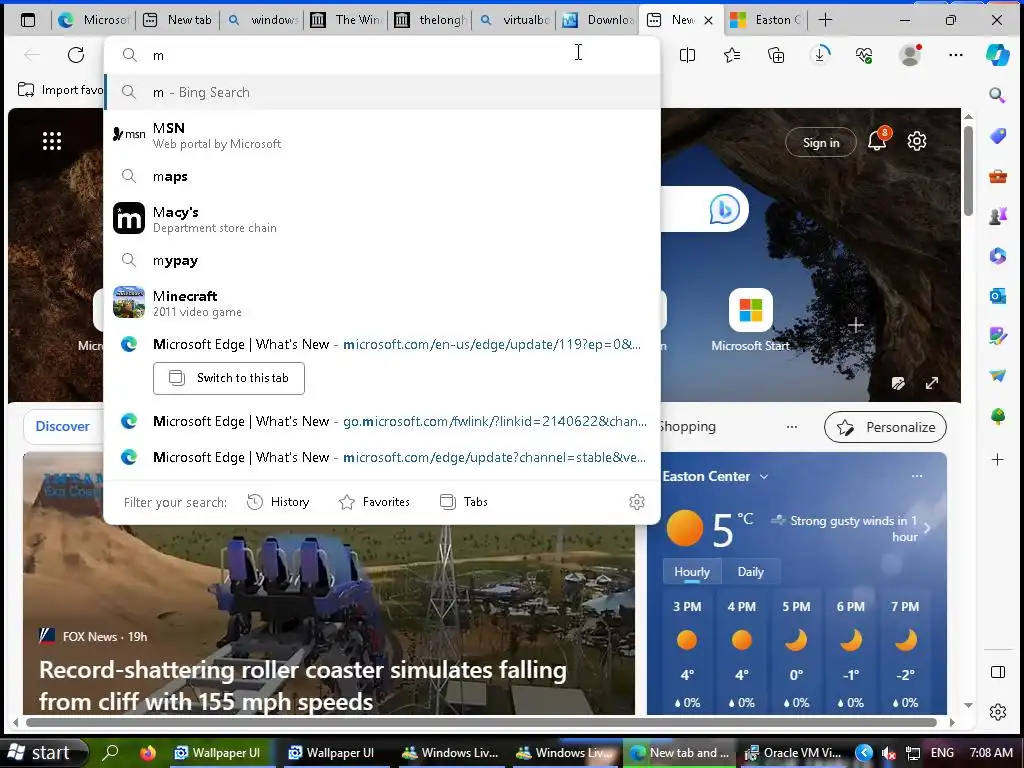This screenshot has width=1024, height=768.
Task: Expand the background image fullscreen arrow
Action: [932, 383]
